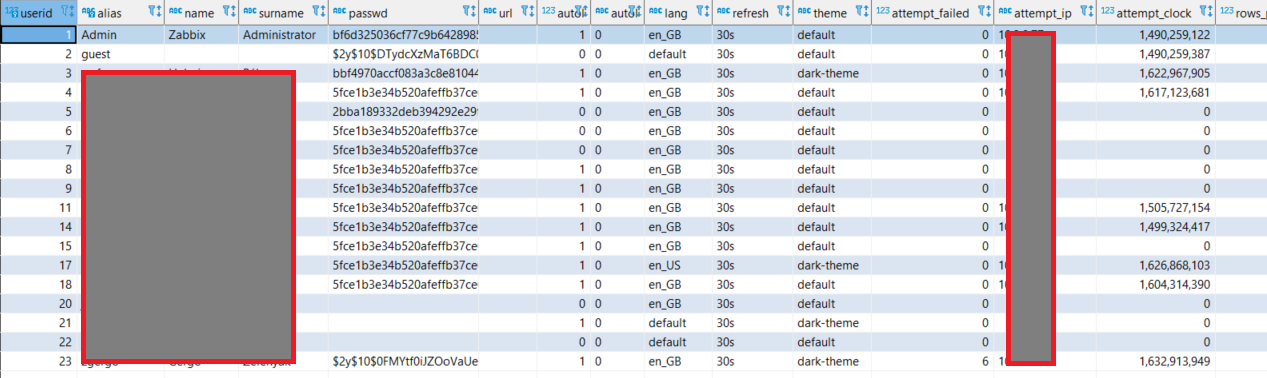
Task: Select the theme column header
Action: [832, 12]
